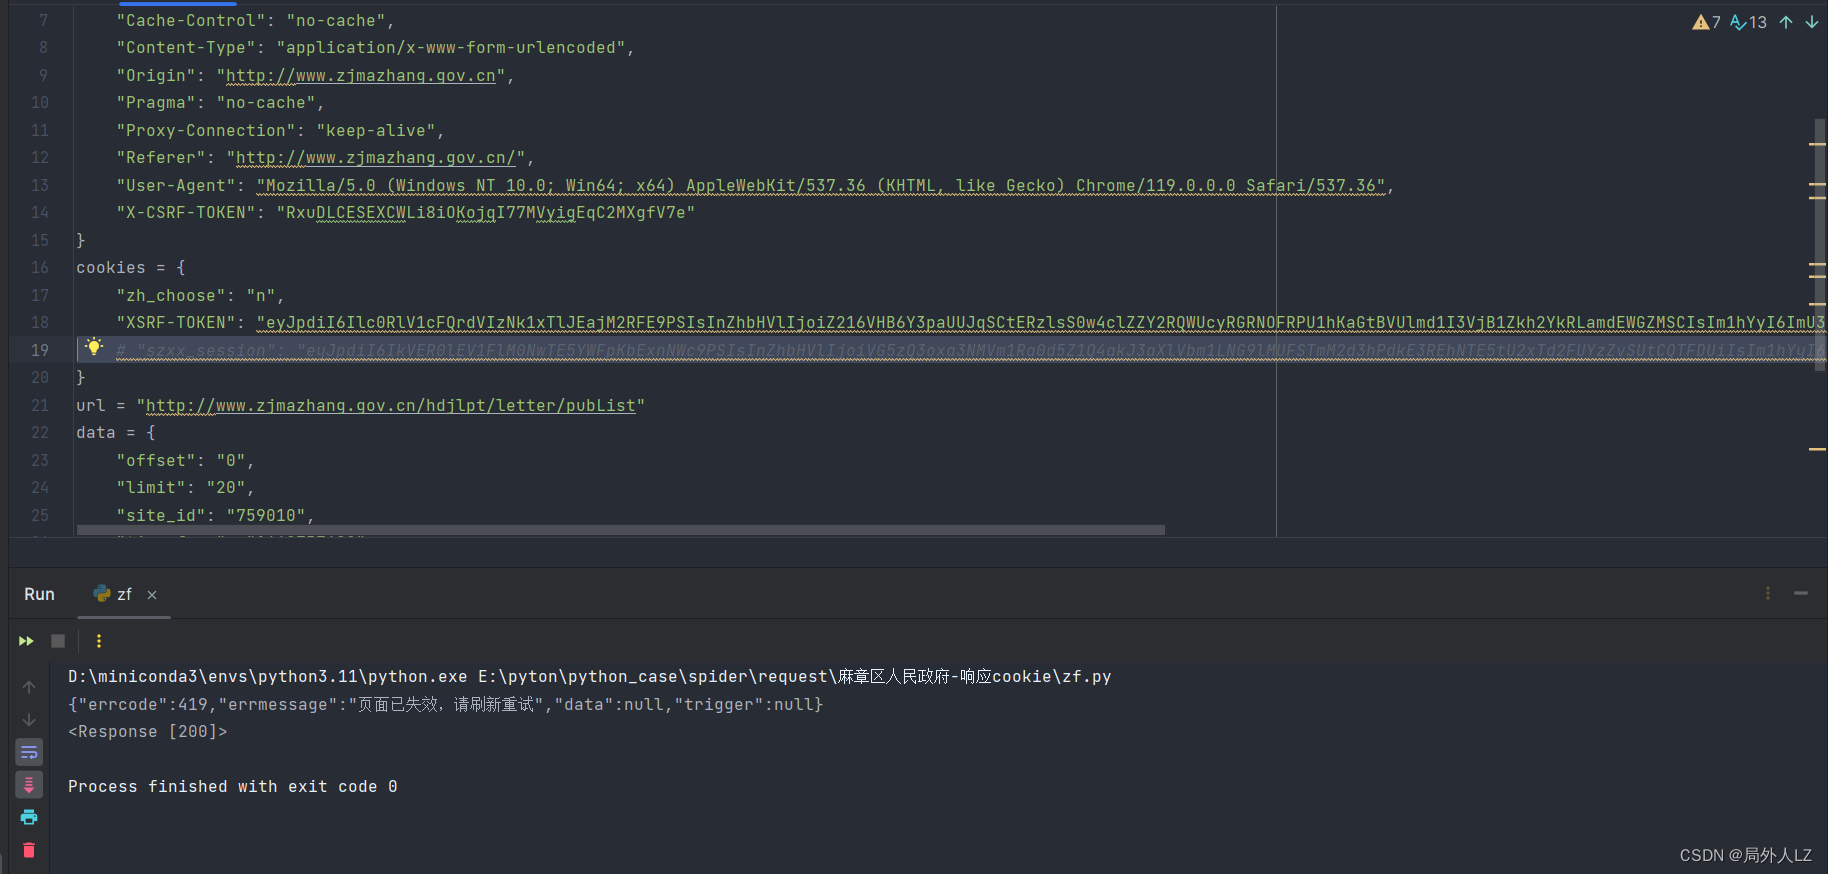Jump up the stack trace arrow
This screenshot has height=874, width=1828.
(29, 687)
